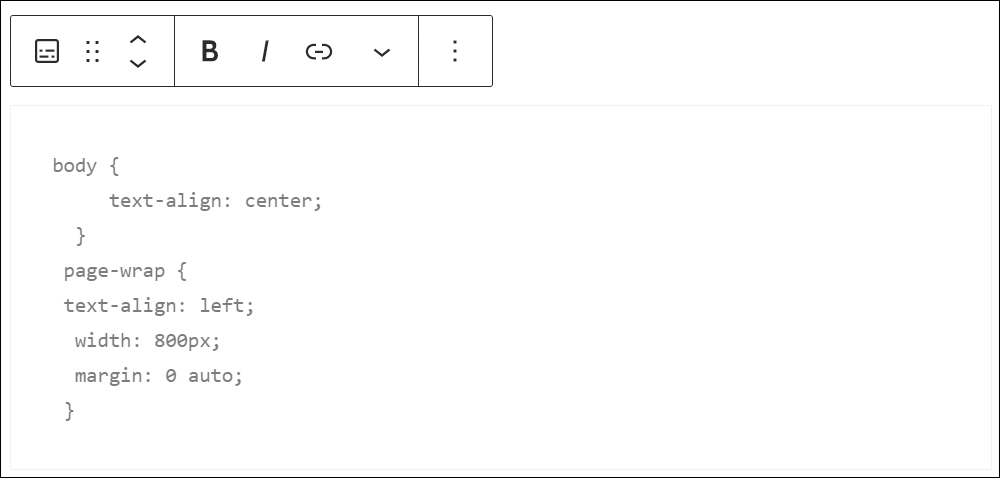Click the word "auto" in the margin line

[210, 376]
